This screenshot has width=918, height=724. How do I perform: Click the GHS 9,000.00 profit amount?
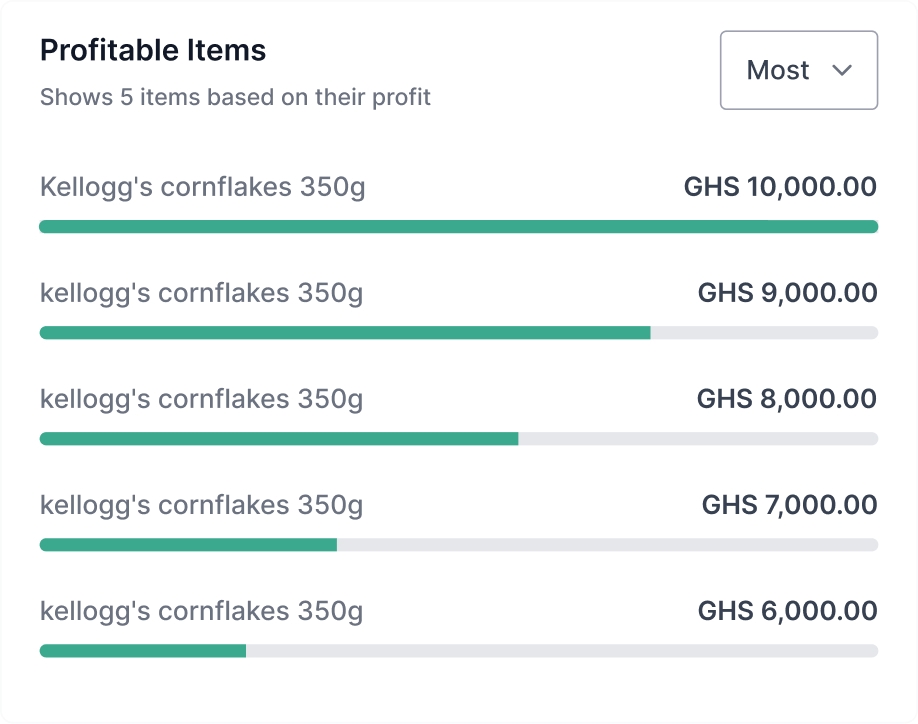[x=787, y=293]
